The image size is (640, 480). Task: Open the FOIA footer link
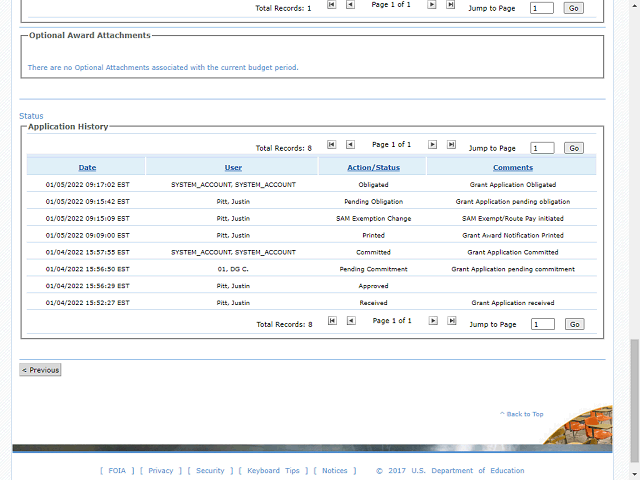117,471
